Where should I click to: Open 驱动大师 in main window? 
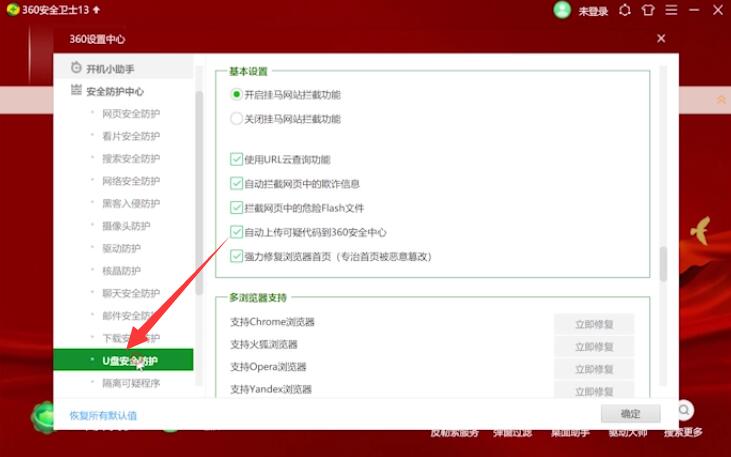click(628, 433)
